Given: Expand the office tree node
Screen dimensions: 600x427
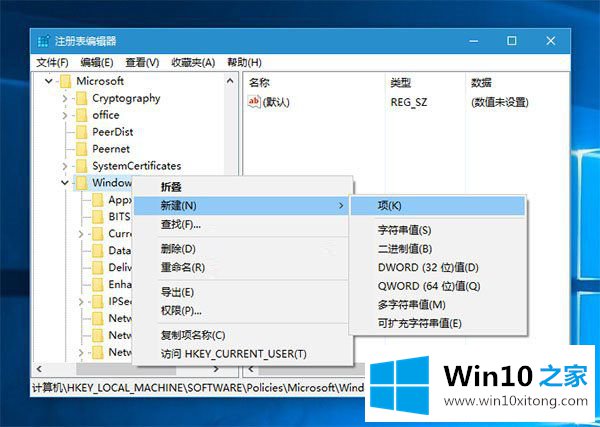Looking at the screenshot, I should [x=65, y=115].
